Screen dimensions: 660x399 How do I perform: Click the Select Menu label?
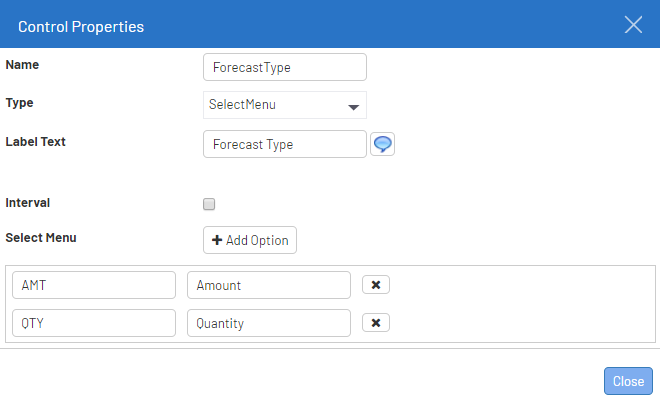tap(41, 238)
